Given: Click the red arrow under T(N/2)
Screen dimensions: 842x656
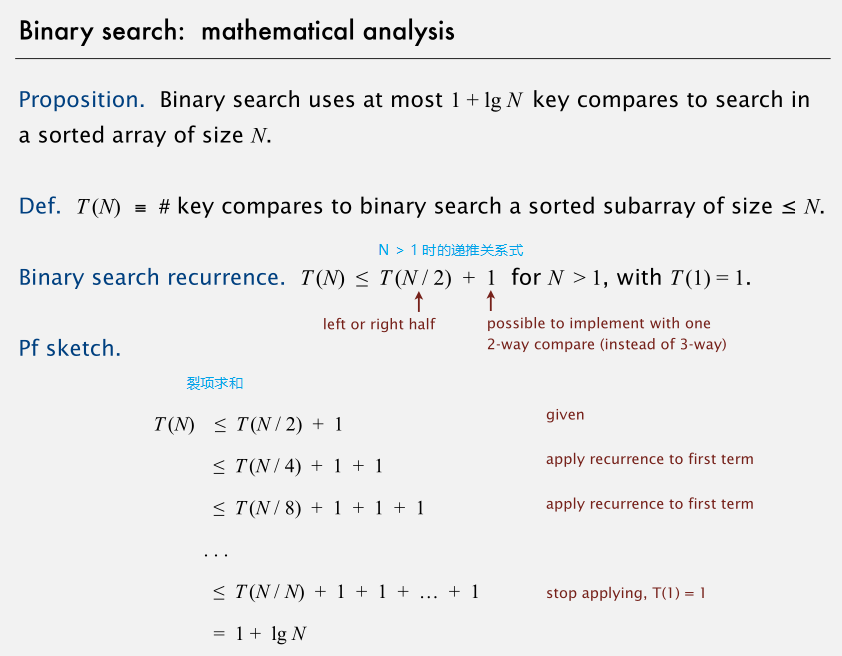Looking at the screenshot, I should (x=419, y=302).
